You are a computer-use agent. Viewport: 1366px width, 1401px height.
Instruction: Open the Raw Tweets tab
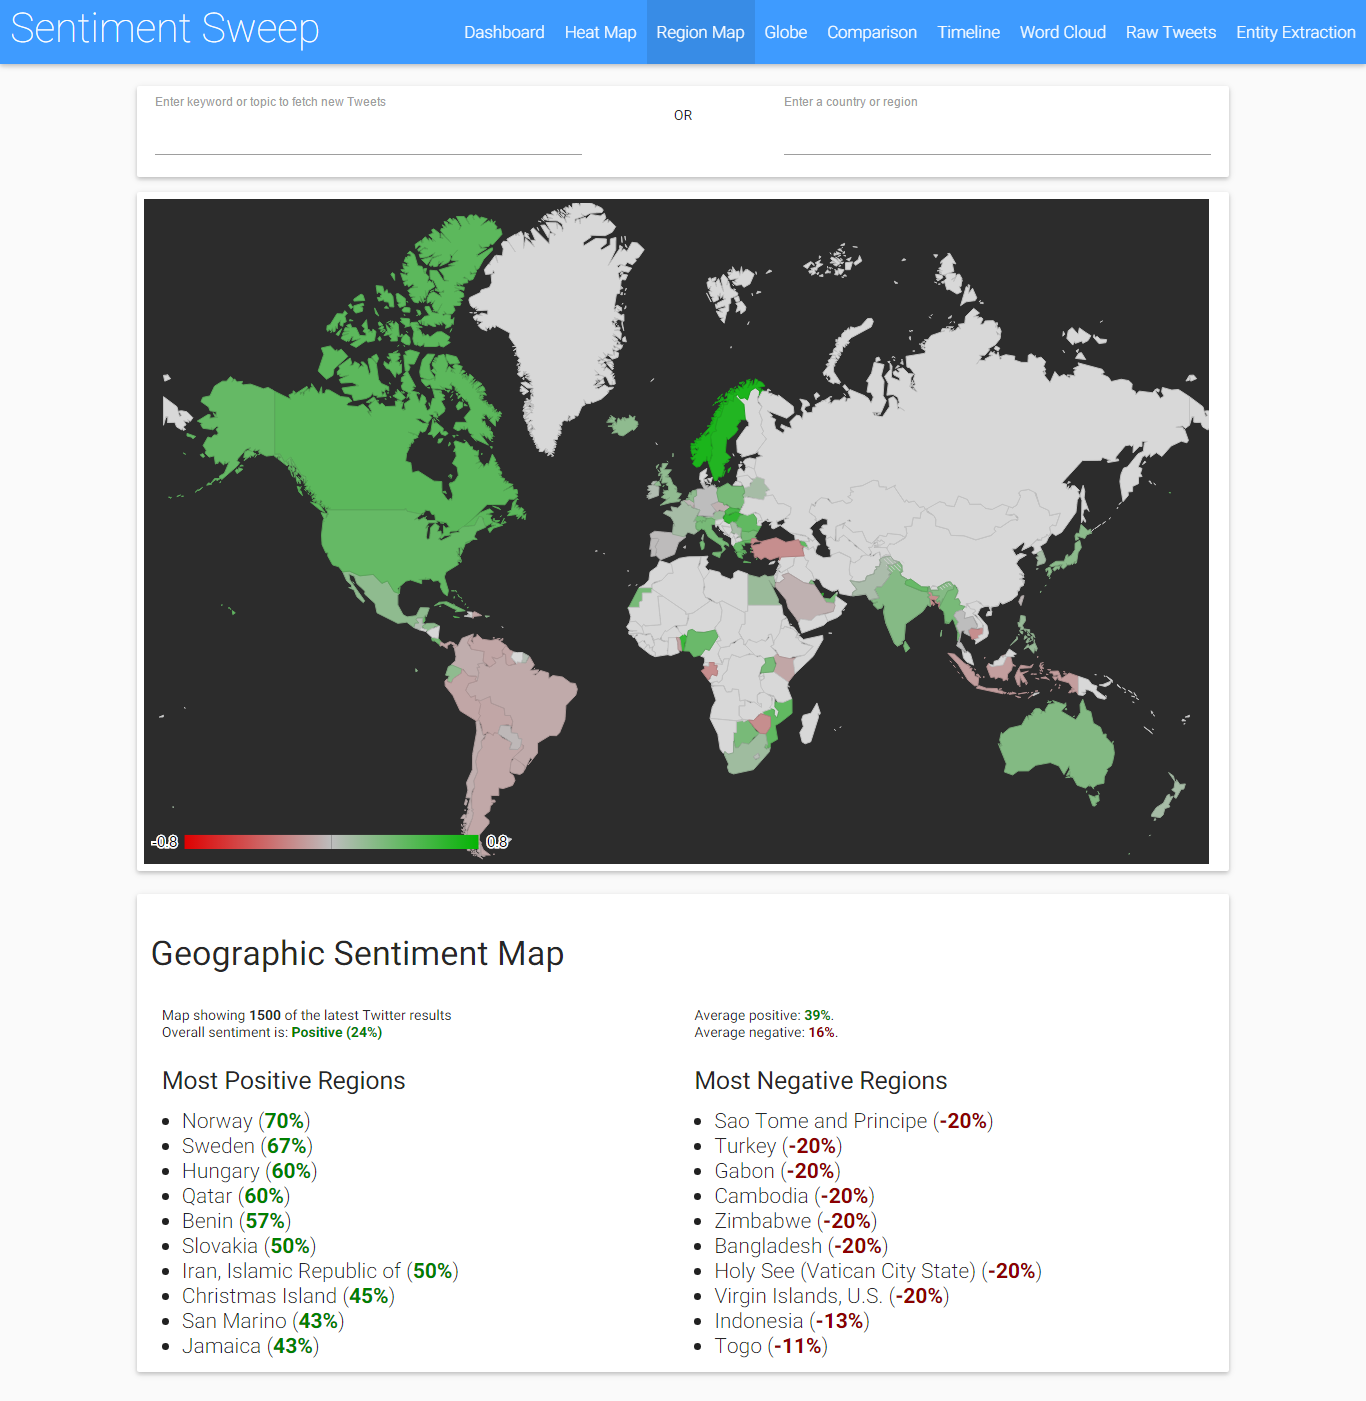[x=1170, y=32]
